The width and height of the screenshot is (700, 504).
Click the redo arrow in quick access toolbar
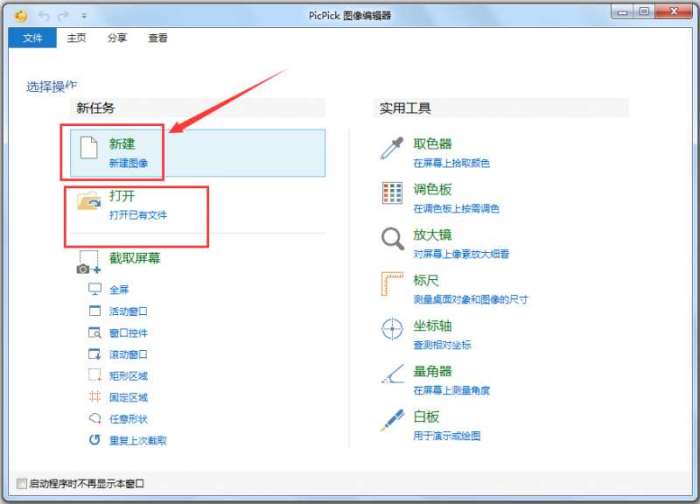pos(63,17)
